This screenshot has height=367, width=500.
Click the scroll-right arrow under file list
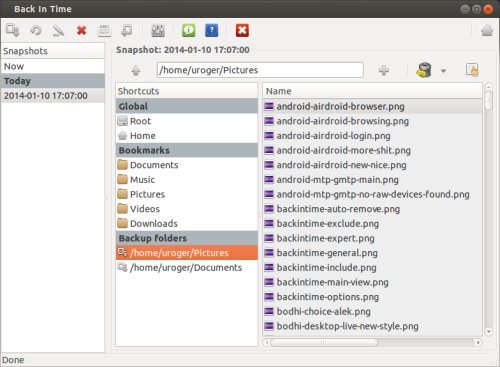(x=478, y=342)
